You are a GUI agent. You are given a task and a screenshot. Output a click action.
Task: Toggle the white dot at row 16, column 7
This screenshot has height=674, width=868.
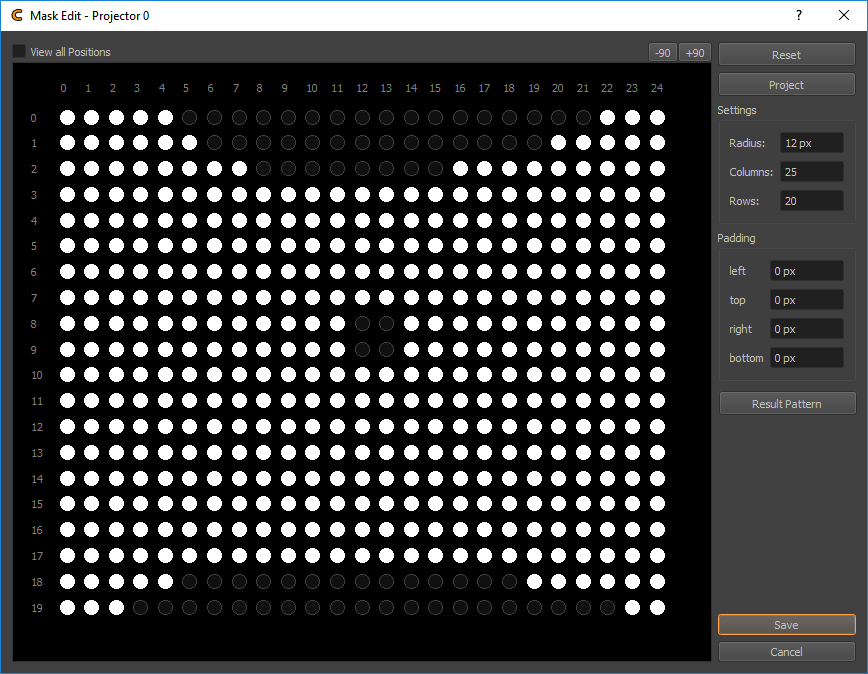pyautogui.click(x=239, y=530)
